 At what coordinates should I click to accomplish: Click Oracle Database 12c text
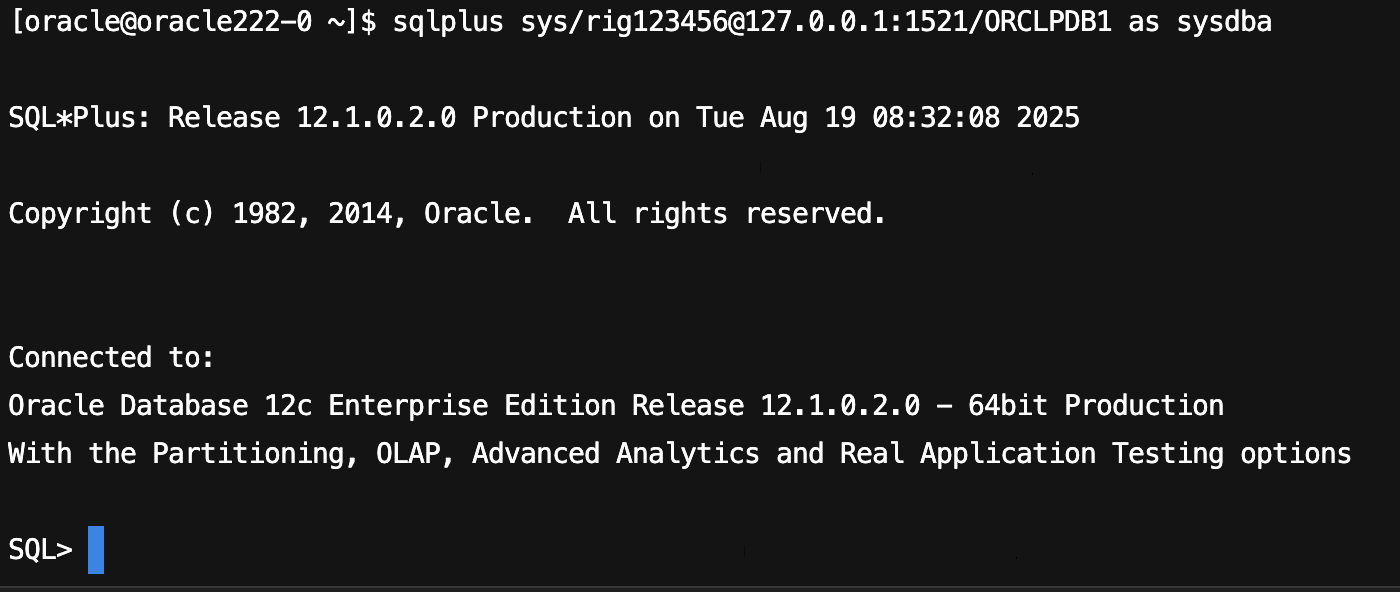click(x=161, y=406)
